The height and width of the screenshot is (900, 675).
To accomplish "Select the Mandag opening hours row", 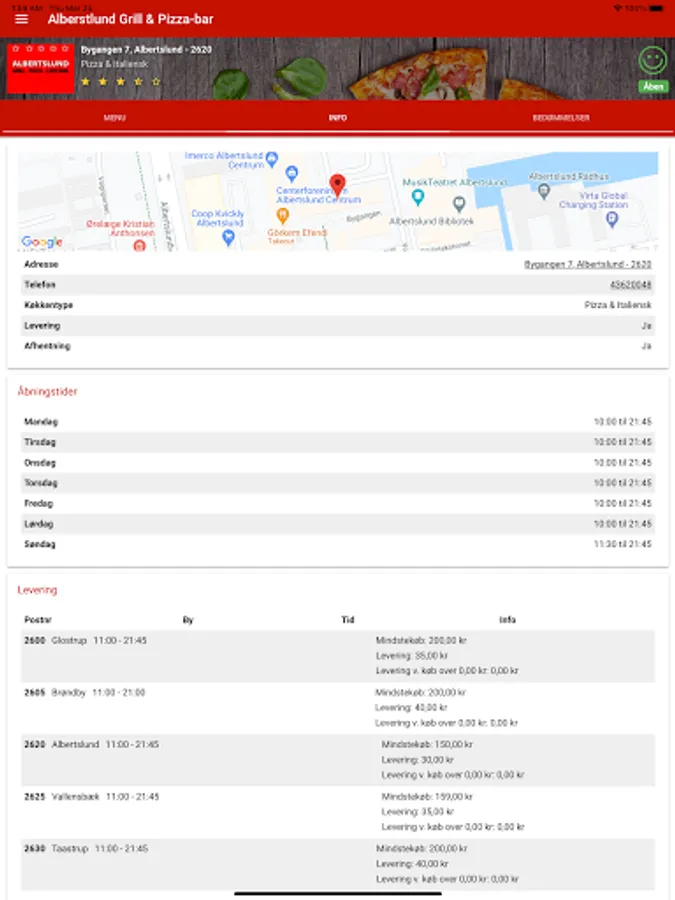I will pos(338,421).
